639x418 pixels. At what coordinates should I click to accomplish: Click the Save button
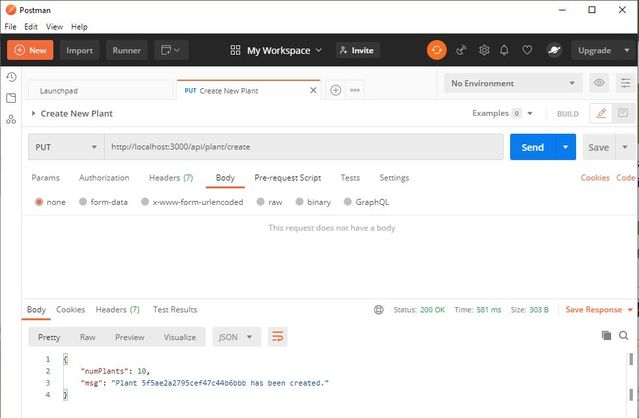(x=599, y=147)
